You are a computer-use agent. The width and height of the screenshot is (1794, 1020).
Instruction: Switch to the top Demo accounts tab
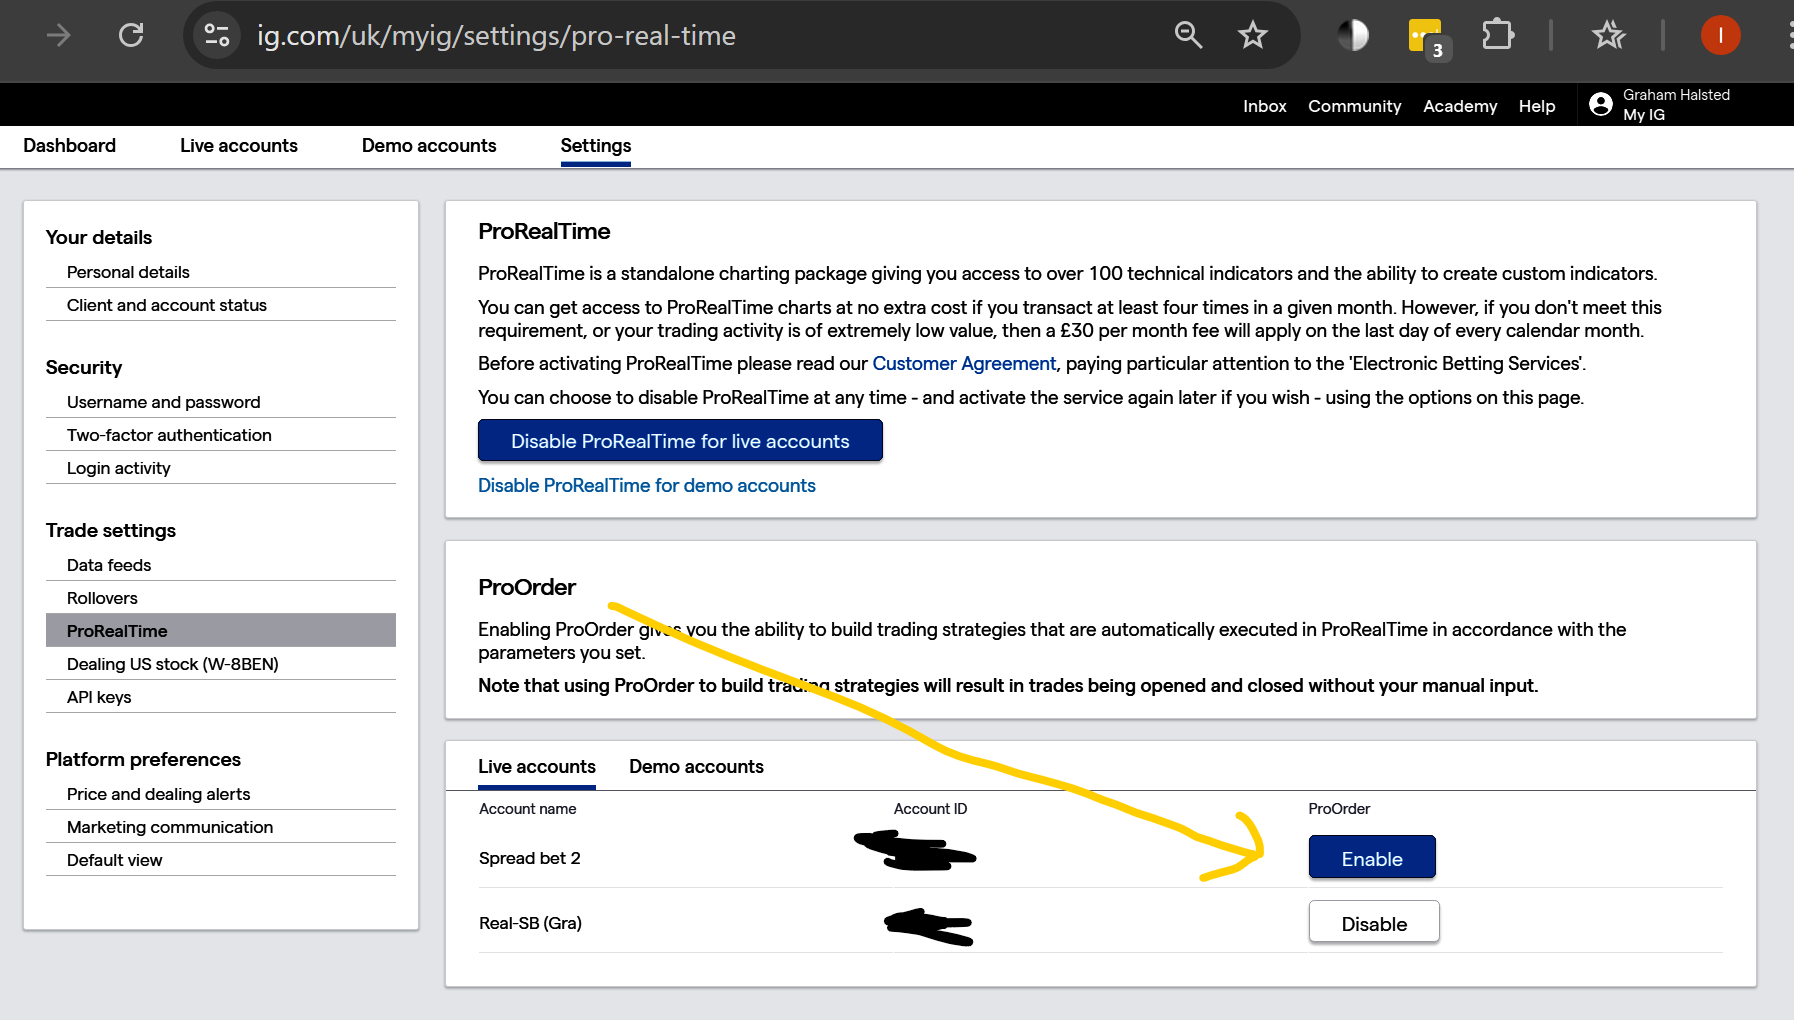coord(429,146)
